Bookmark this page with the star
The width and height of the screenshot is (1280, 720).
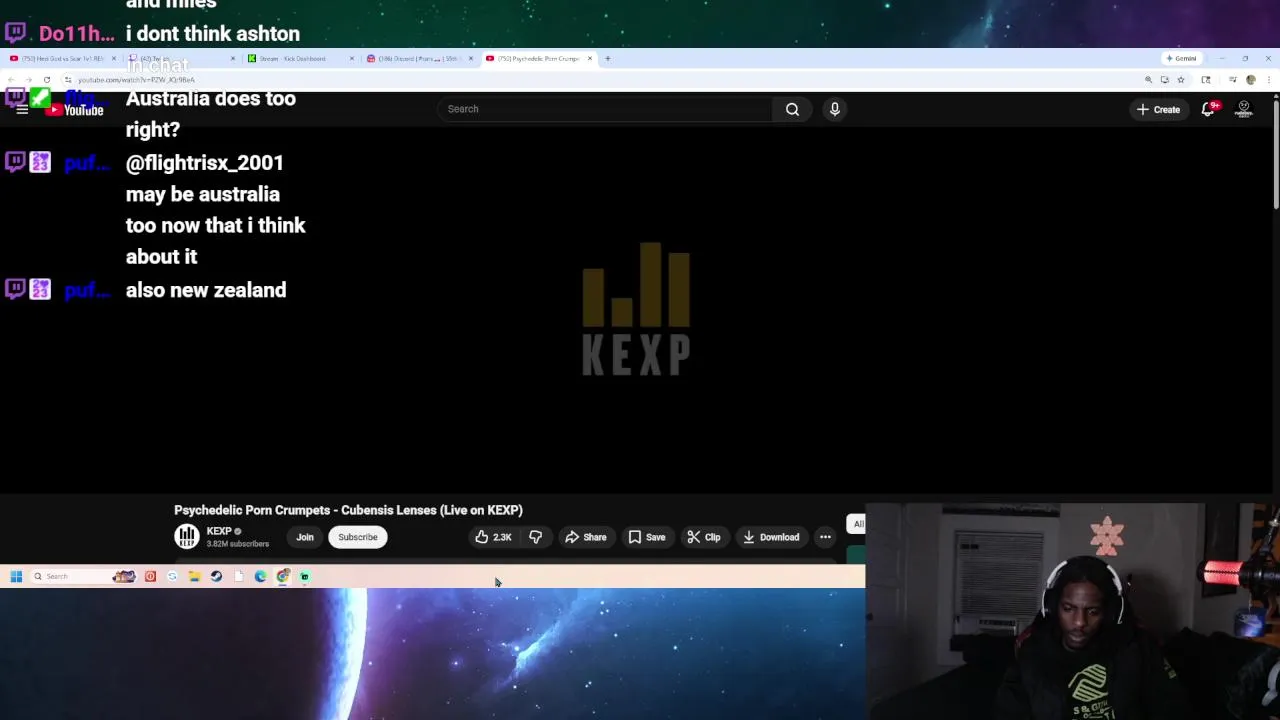tap(1180, 80)
